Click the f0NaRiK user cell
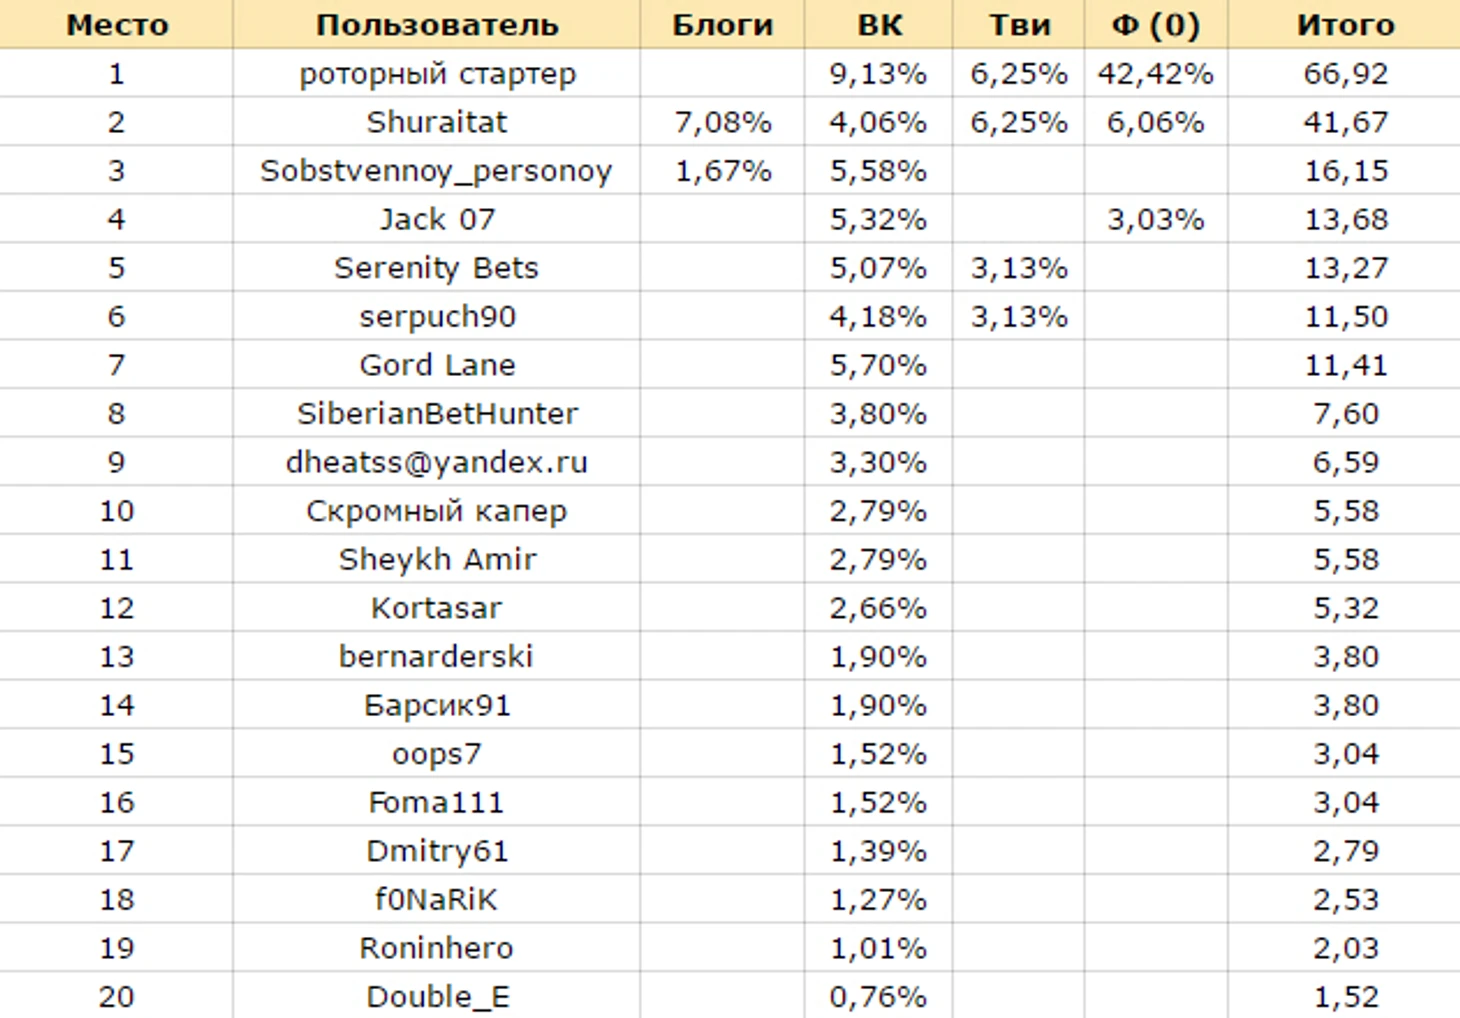 tap(437, 899)
